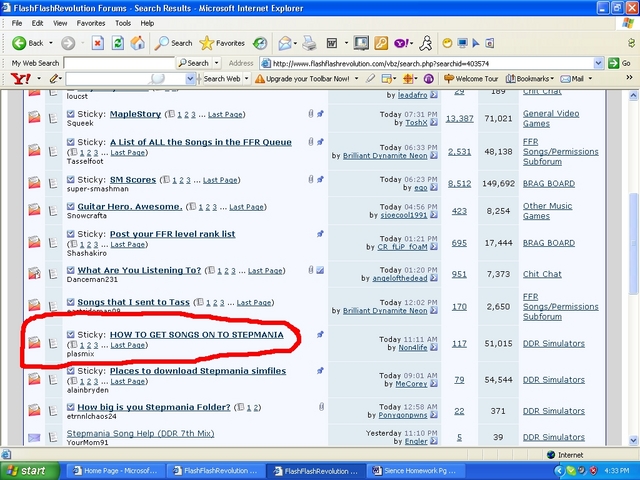
Task: Click the green Go arrow button
Action: click(x=613, y=63)
